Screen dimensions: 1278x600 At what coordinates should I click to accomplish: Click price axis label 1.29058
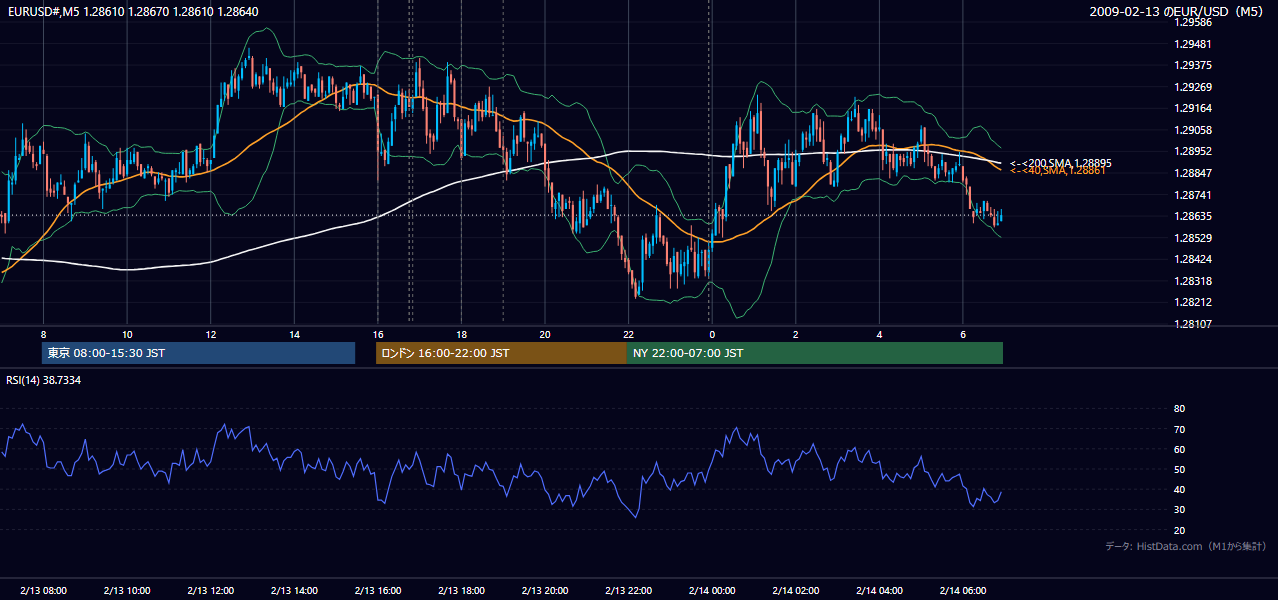pos(1192,130)
